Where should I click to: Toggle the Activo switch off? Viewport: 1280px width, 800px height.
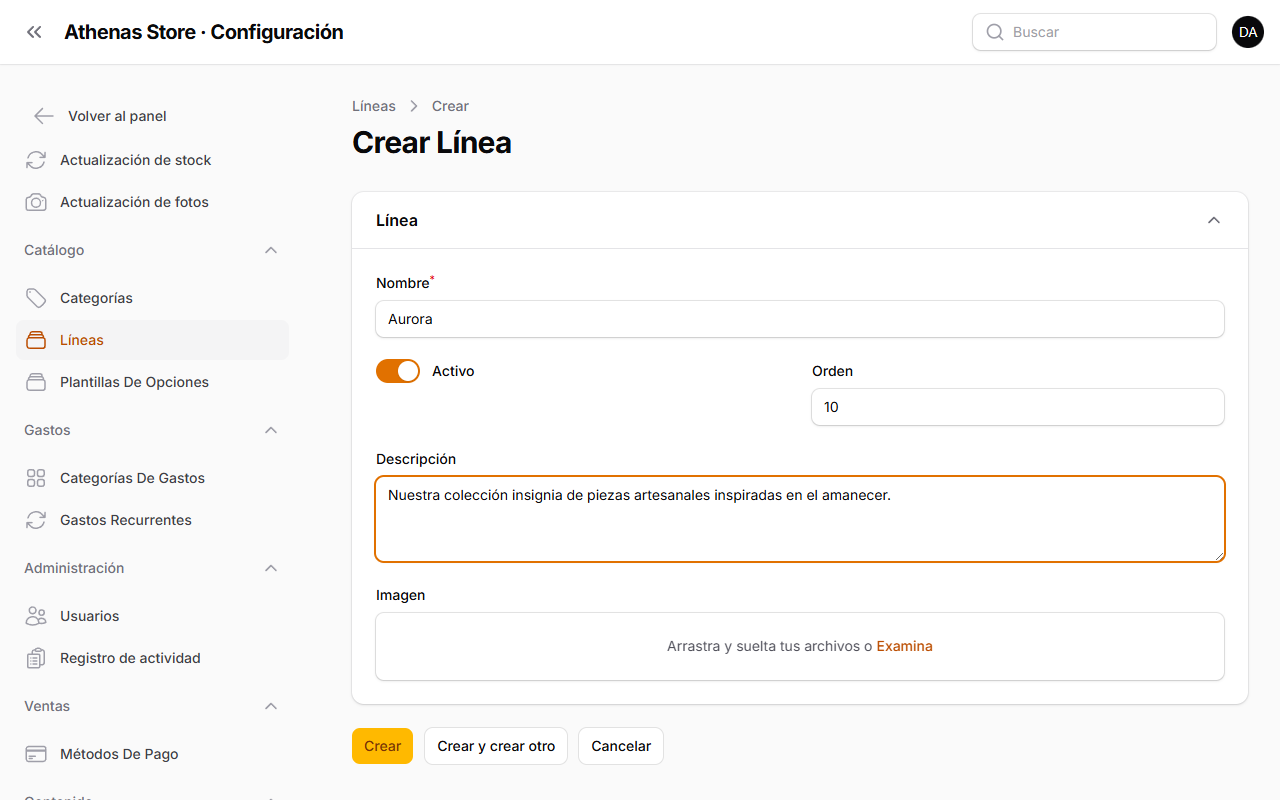[398, 371]
